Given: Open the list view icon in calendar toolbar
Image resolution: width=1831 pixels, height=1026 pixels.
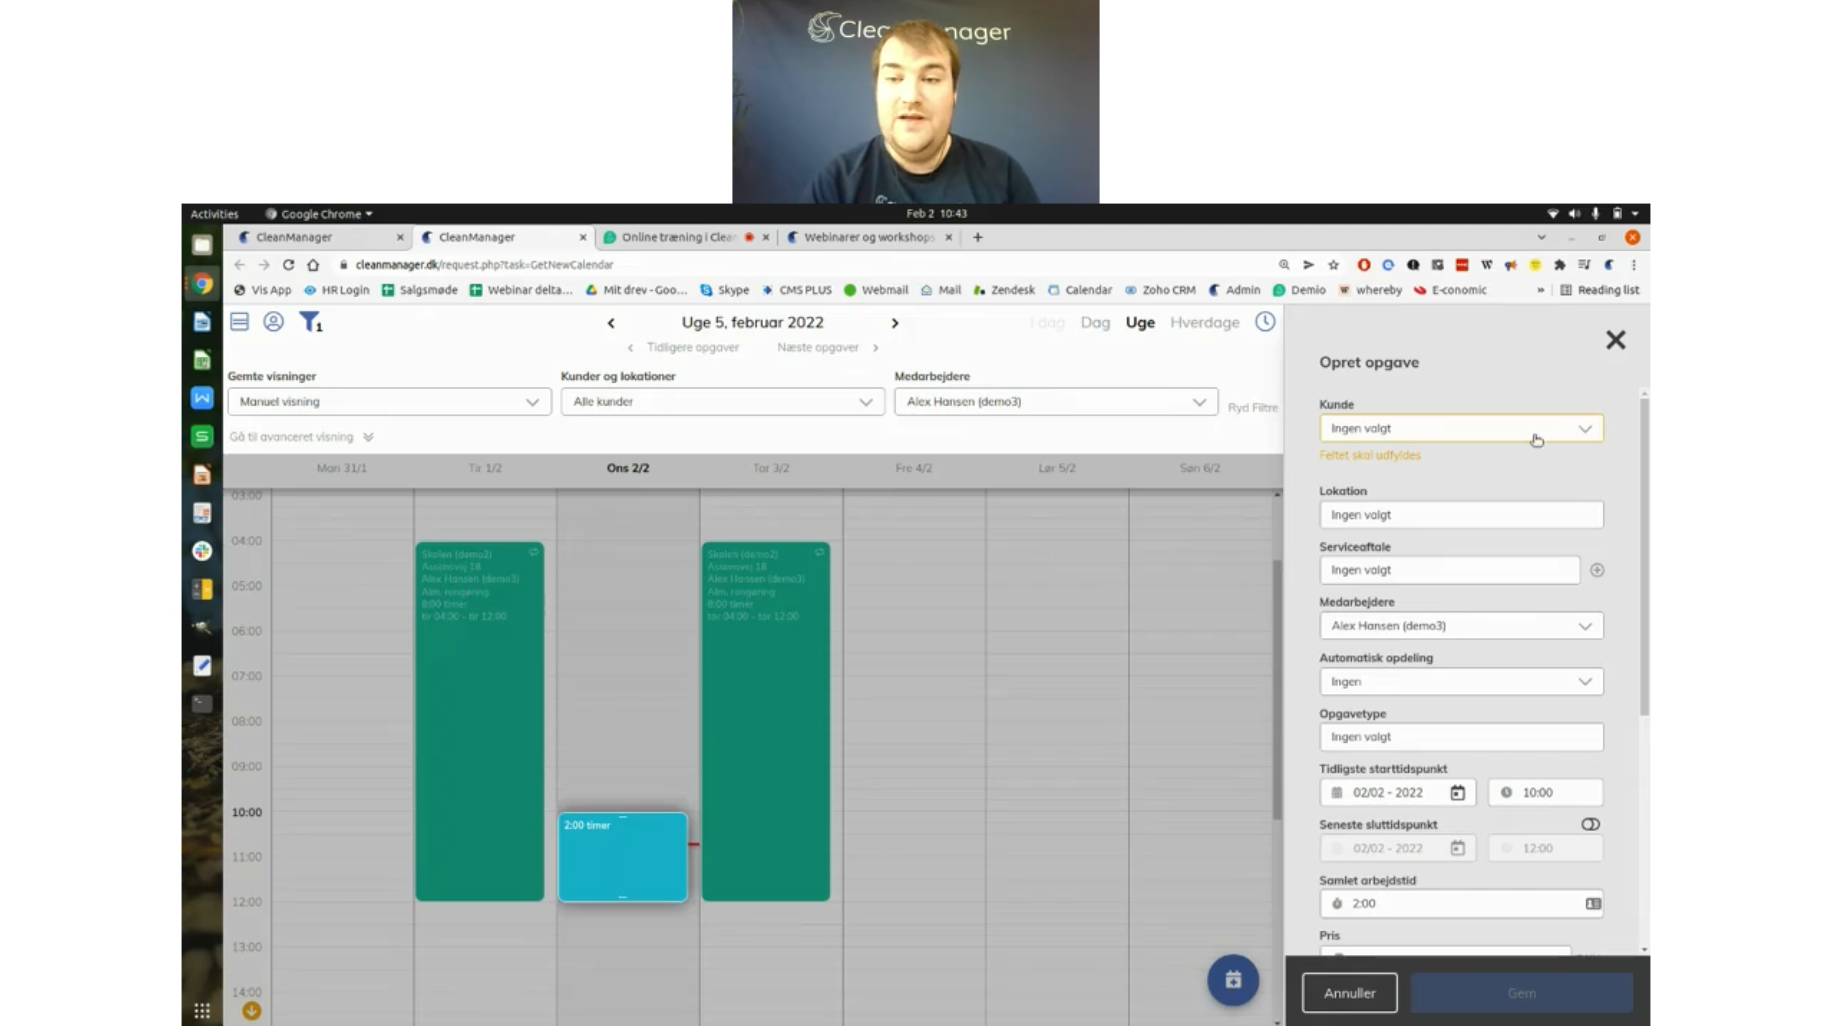Looking at the screenshot, I should point(239,322).
